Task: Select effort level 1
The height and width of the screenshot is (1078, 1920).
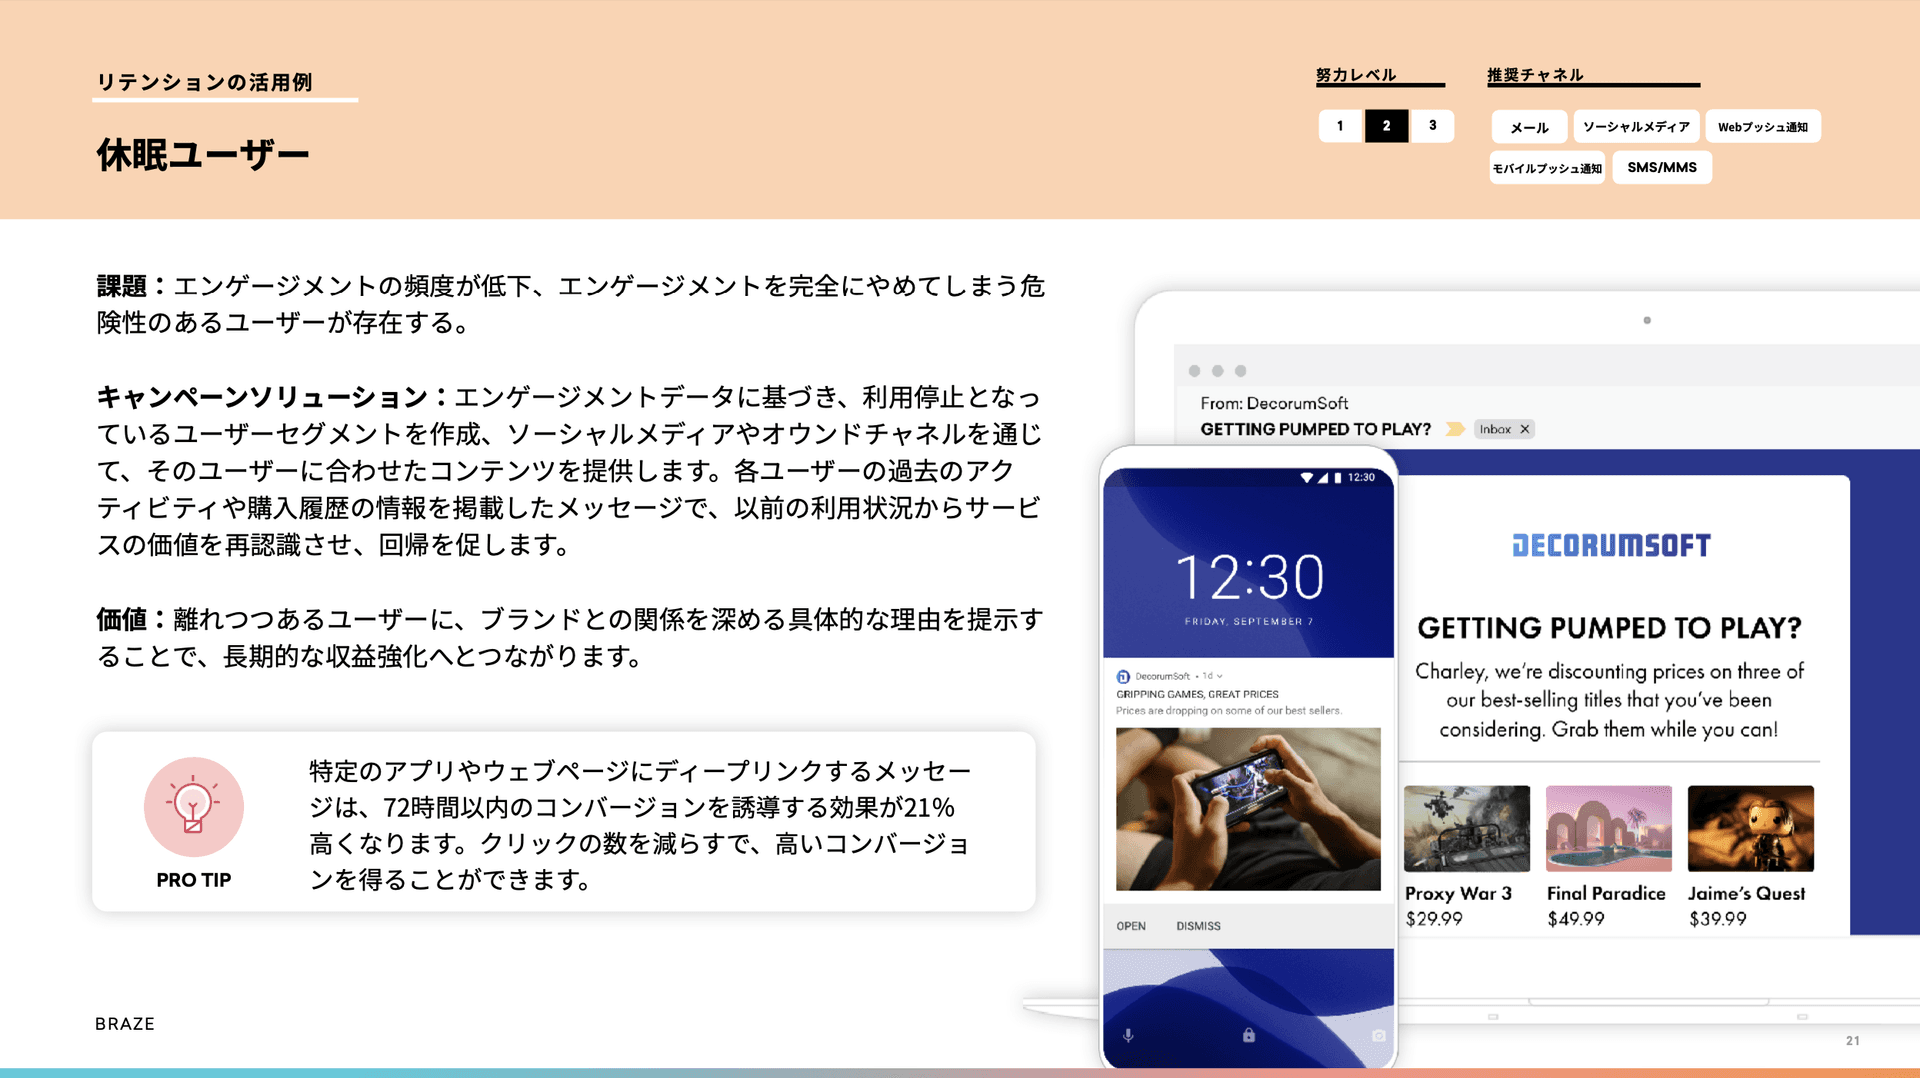Action: click(1340, 126)
